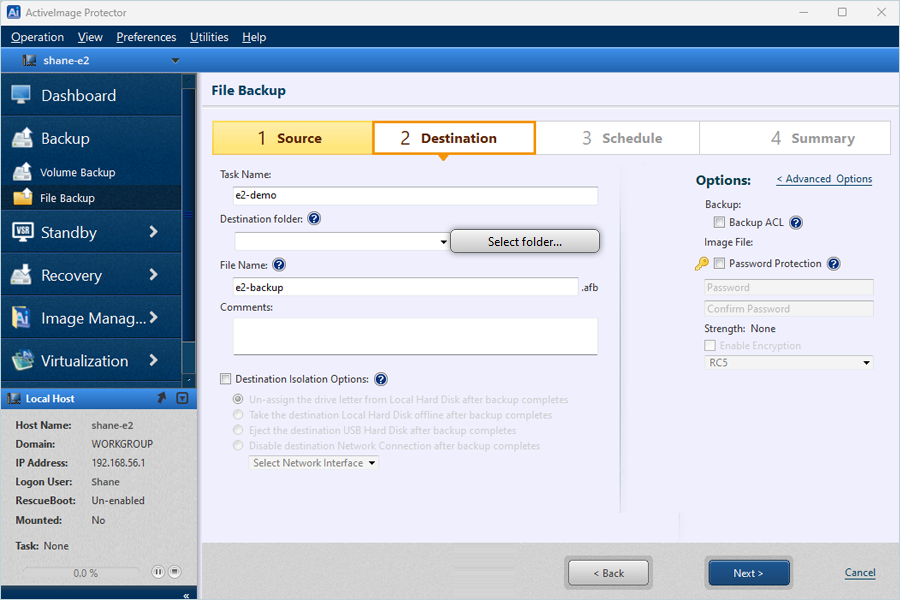This screenshot has width=900, height=600.
Task: Click the Recovery section icon
Action: 21,274
